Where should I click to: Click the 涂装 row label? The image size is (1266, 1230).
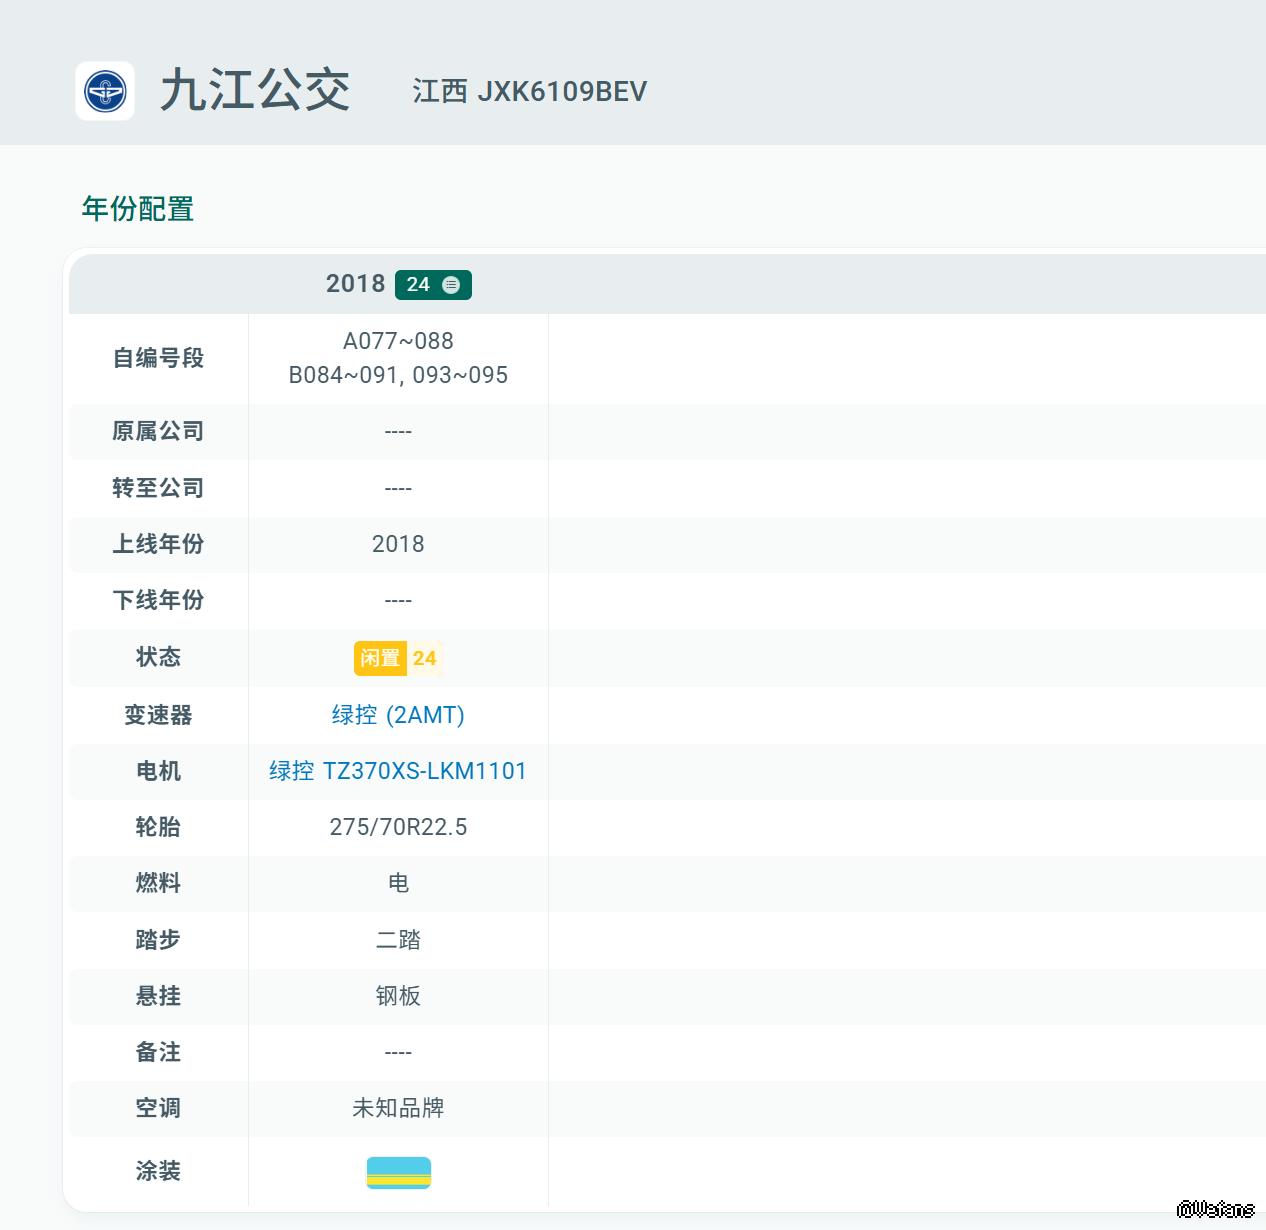pyautogui.click(x=158, y=1171)
